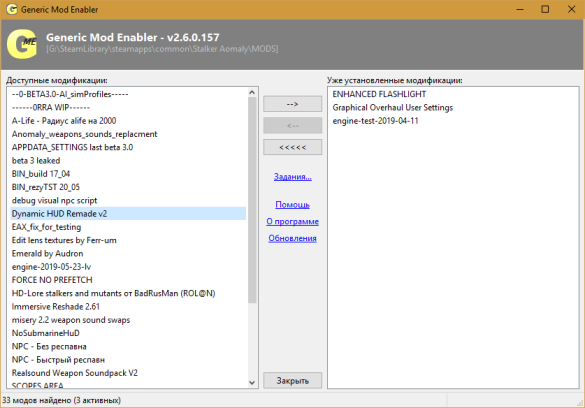Click the mod list scrollbar up arrow

252,92
